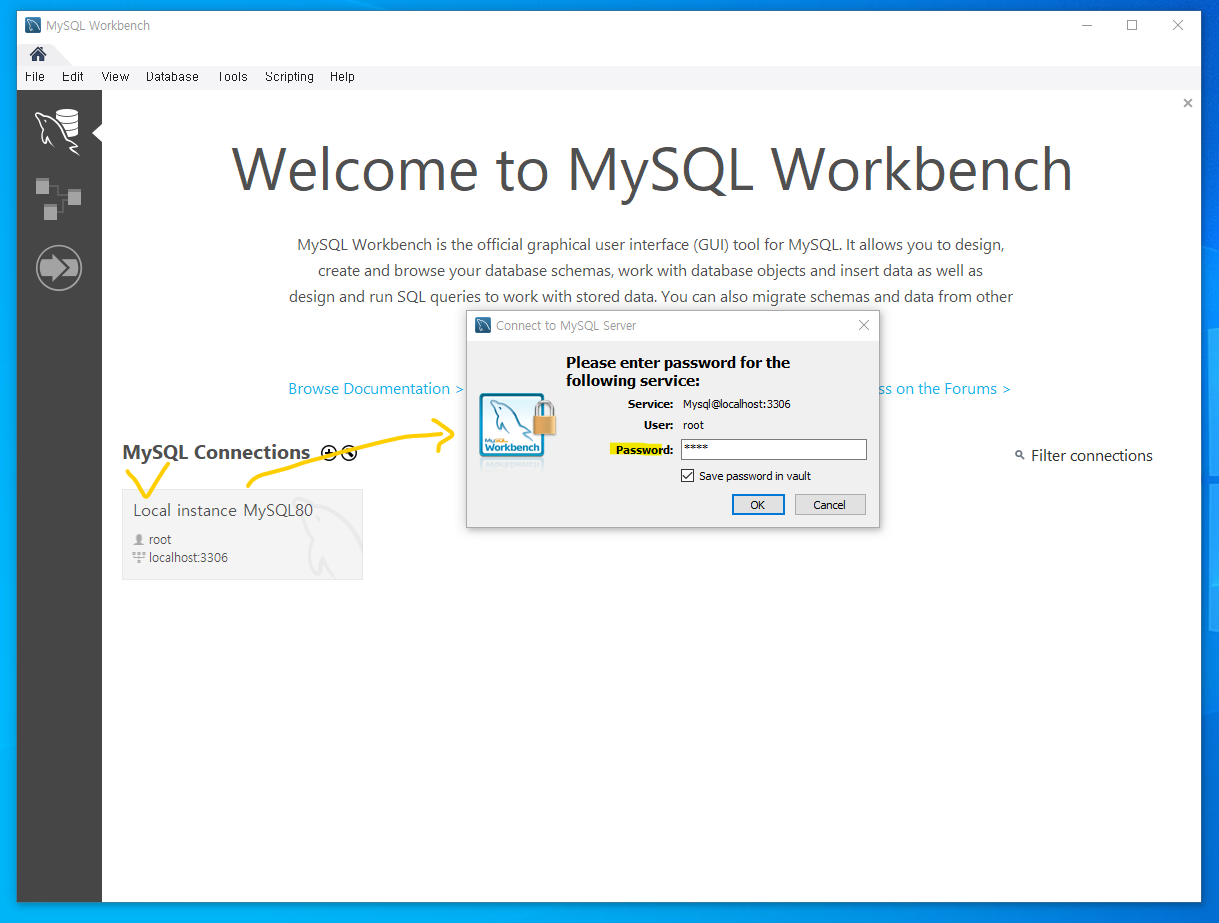Viewport: 1219px width, 923px height.
Task: Open the Scripting menu
Action: click(289, 76)
